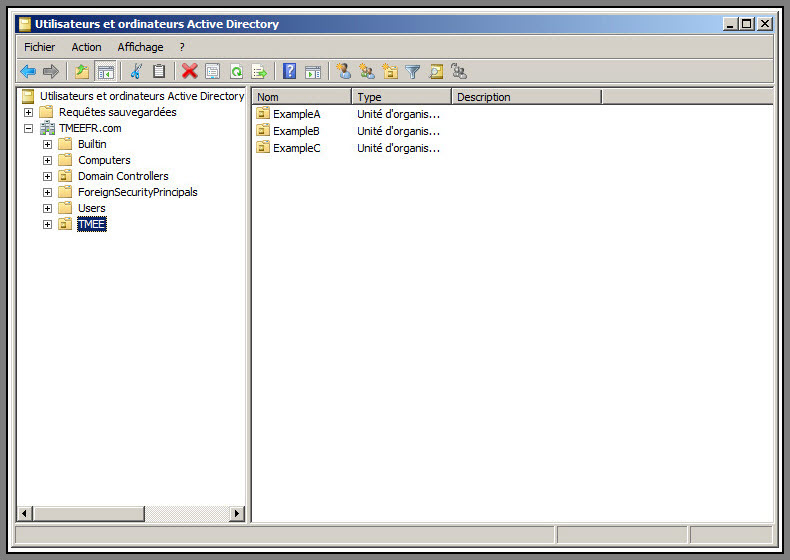Click the filter funnel icon
790x560 pixels.
pyautogui.click(x=412, y=71)
